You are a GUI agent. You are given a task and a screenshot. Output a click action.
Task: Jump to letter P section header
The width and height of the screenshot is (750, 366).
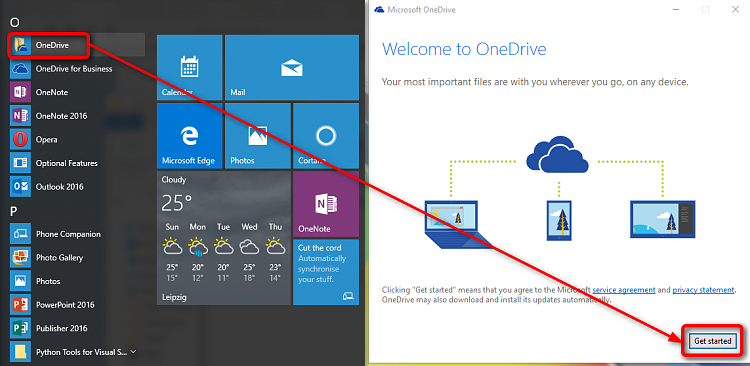14,211
